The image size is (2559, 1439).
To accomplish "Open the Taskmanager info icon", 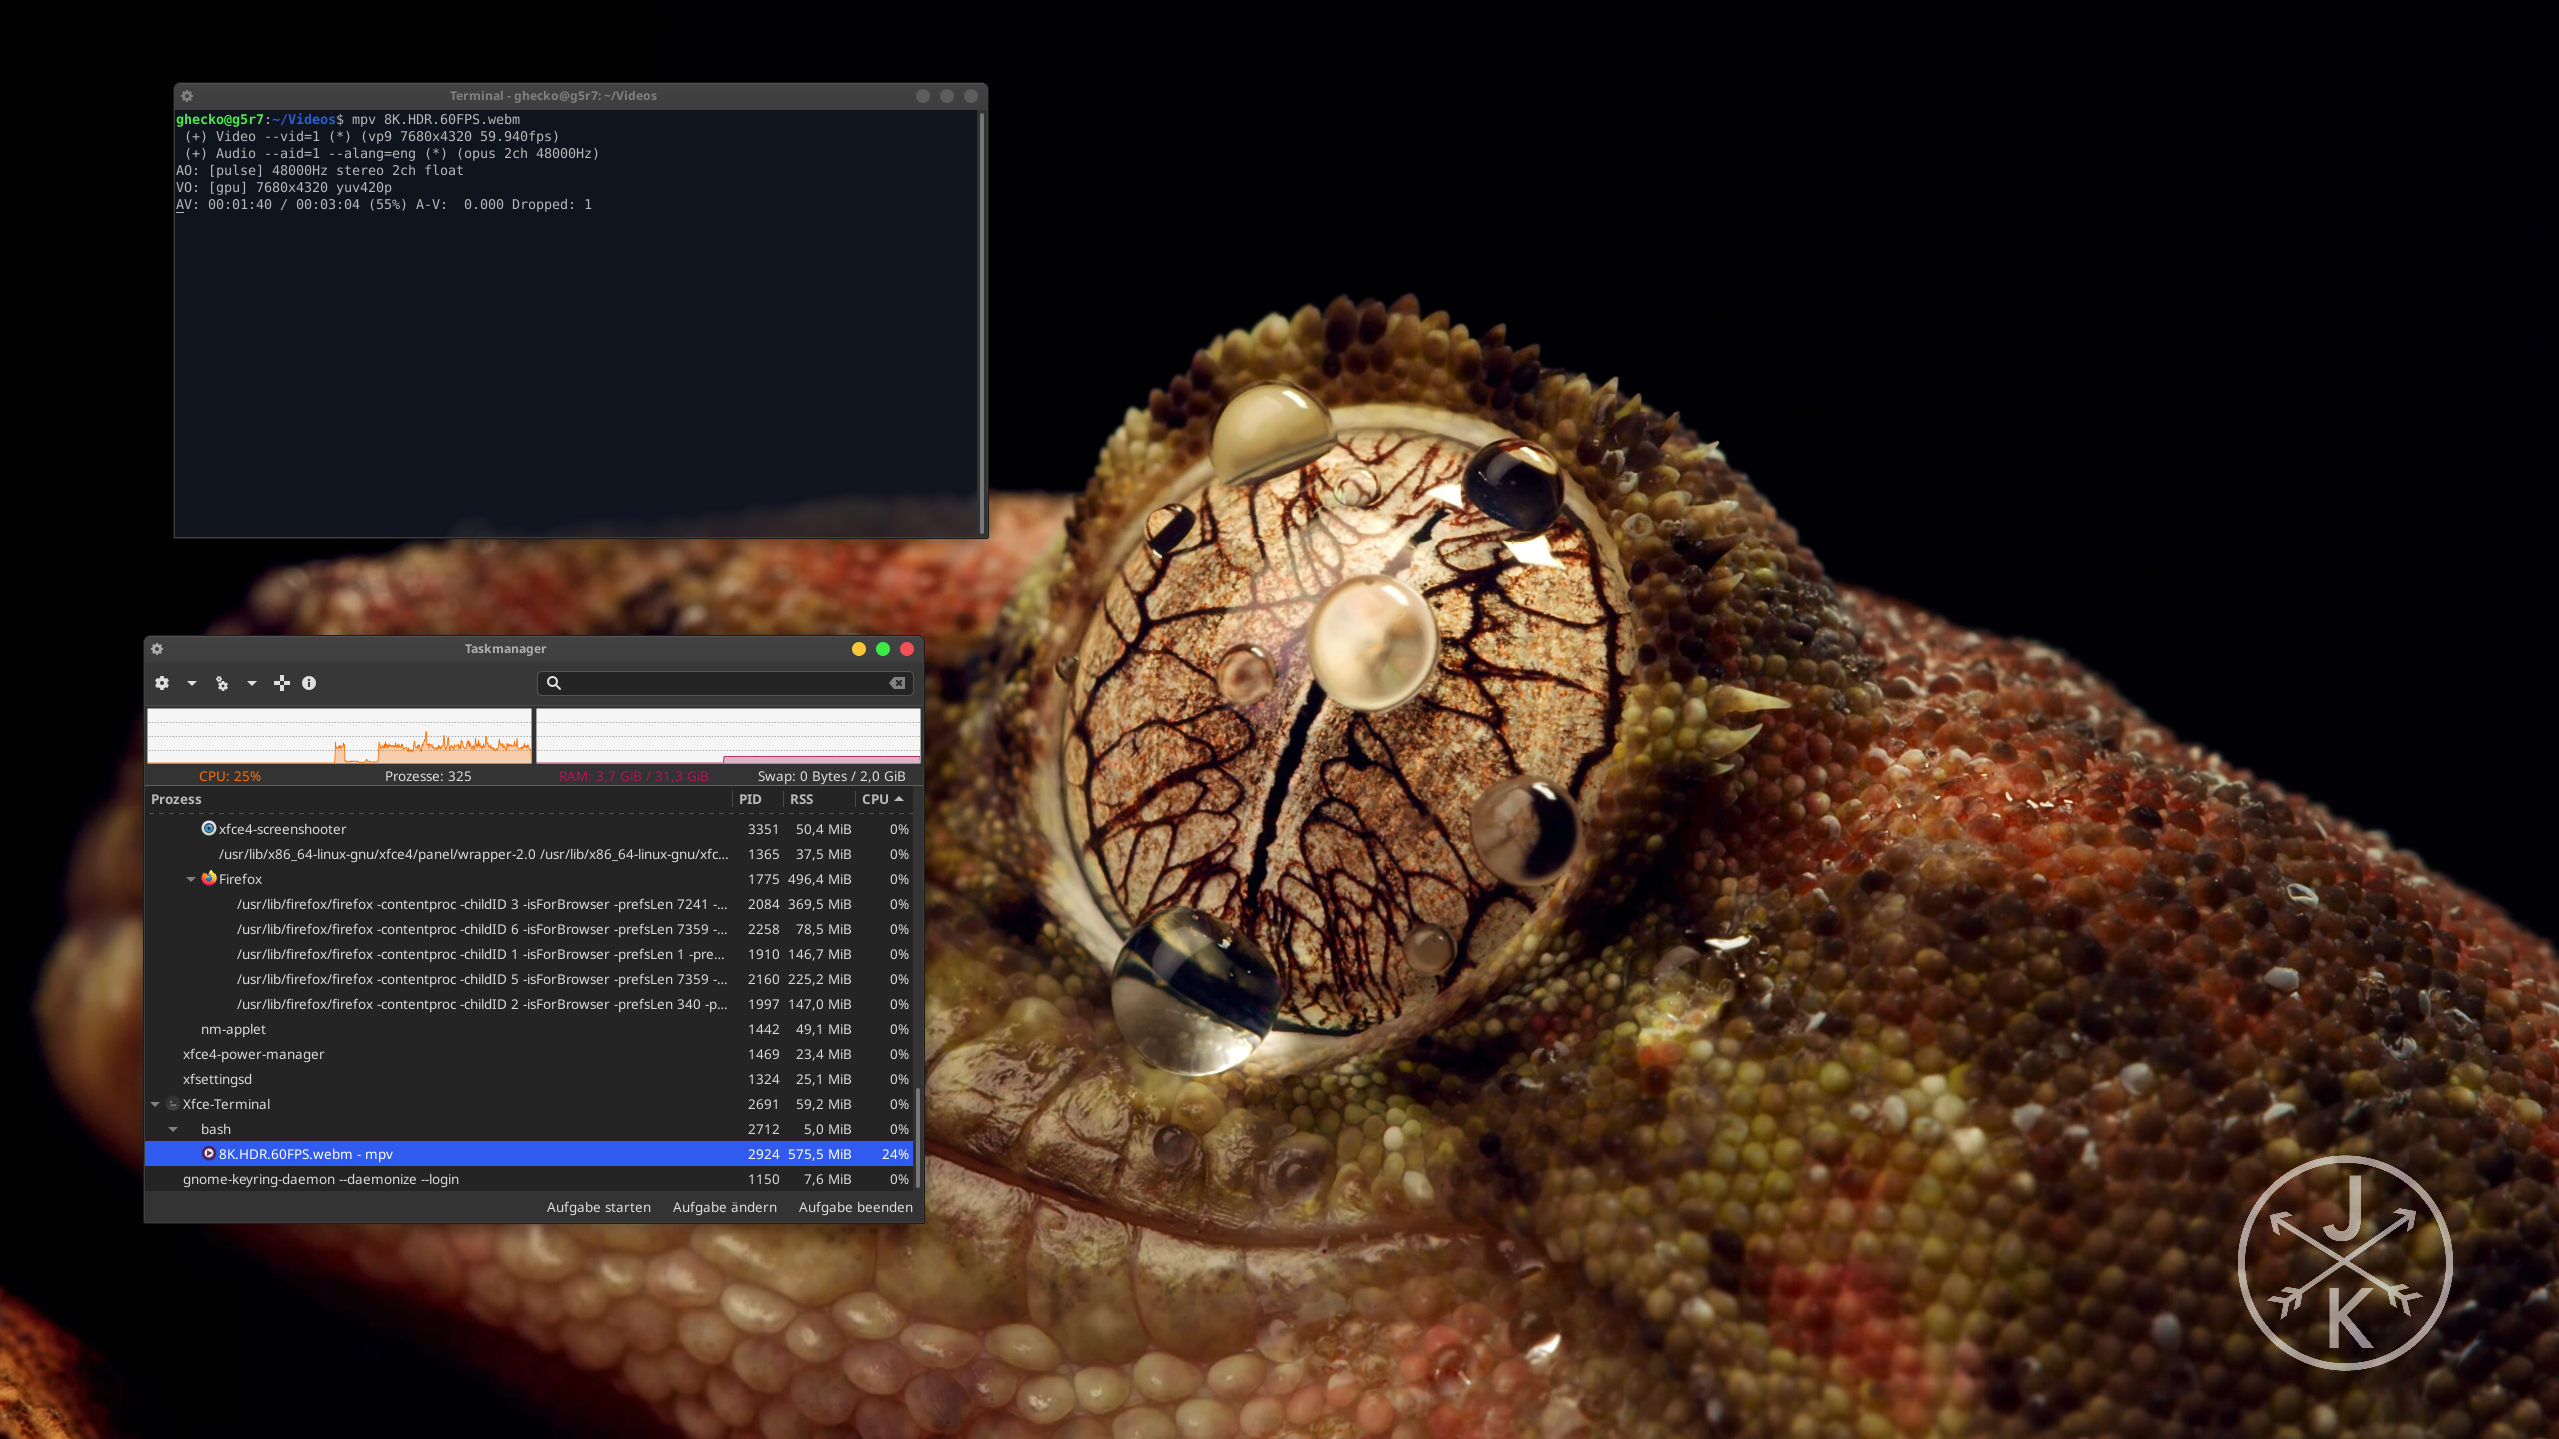I will [309, 683].
